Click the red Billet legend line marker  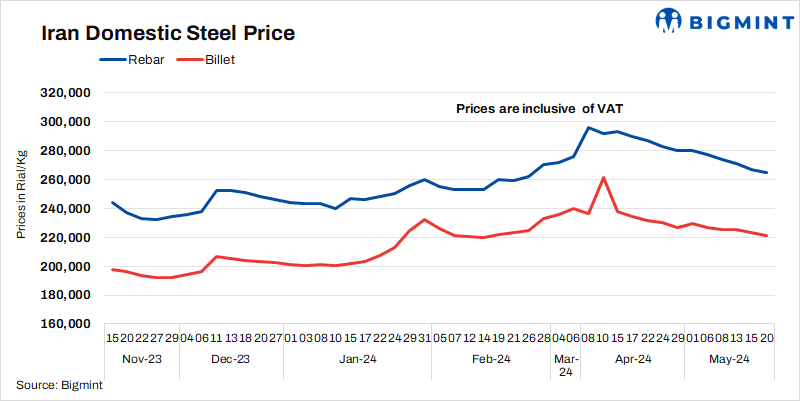pyautogui.click(x=187, y=60)
